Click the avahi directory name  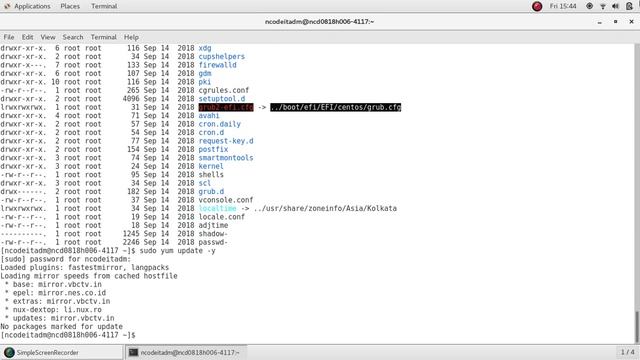tap(209, 116)
